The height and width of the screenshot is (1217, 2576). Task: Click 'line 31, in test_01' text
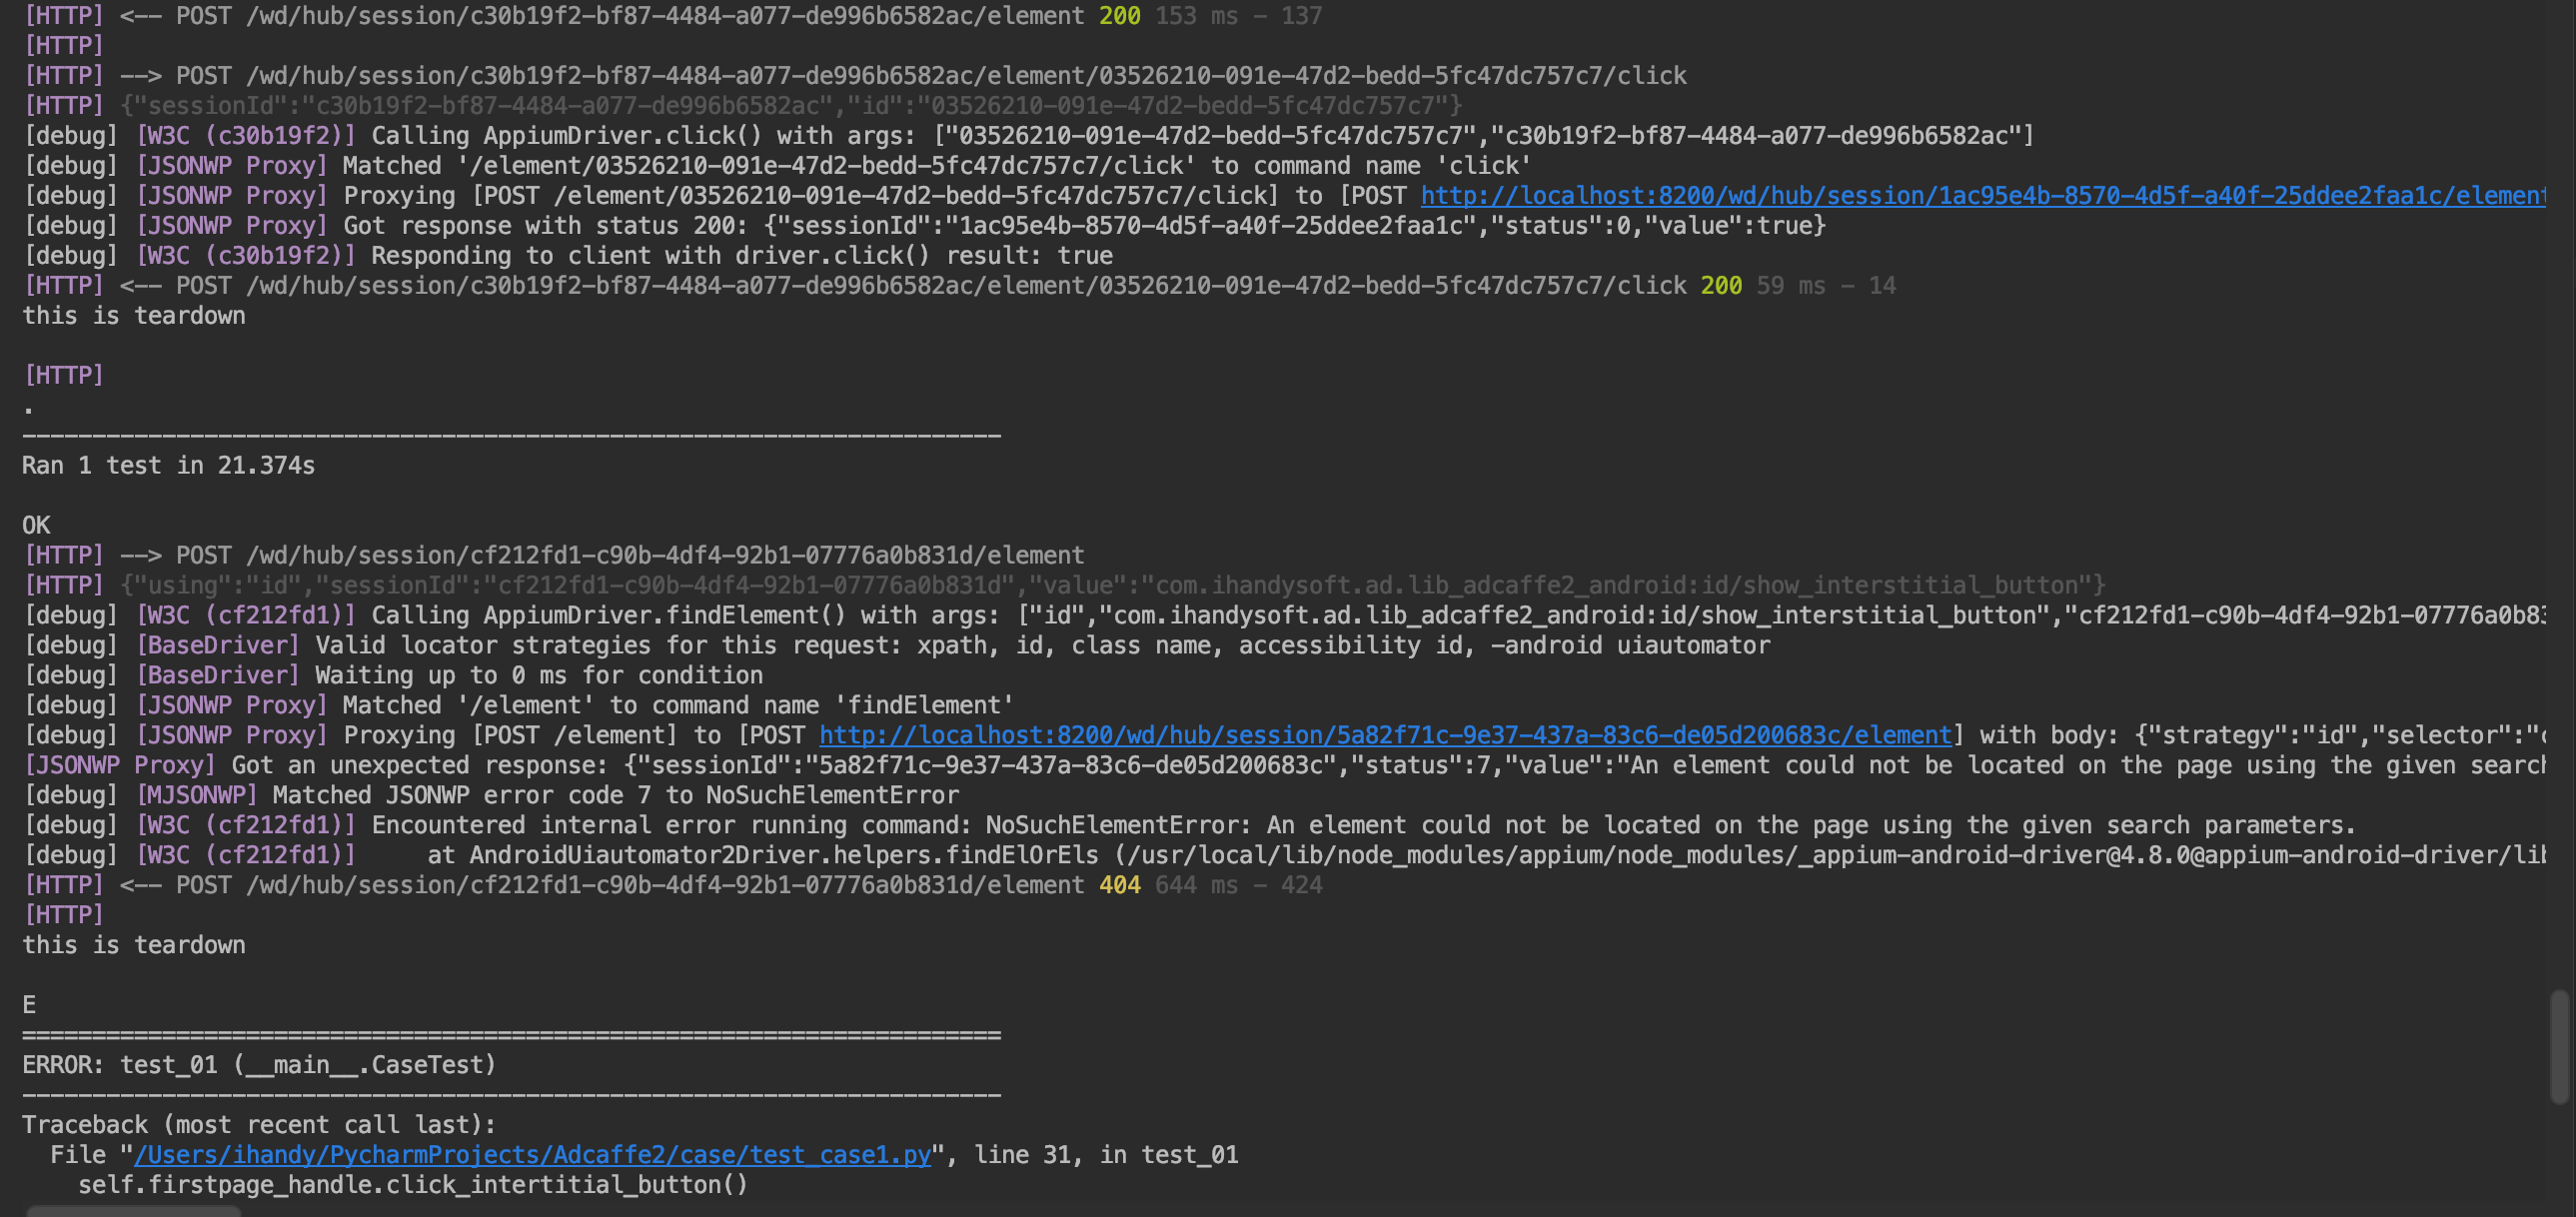tap(1106, 1155)
